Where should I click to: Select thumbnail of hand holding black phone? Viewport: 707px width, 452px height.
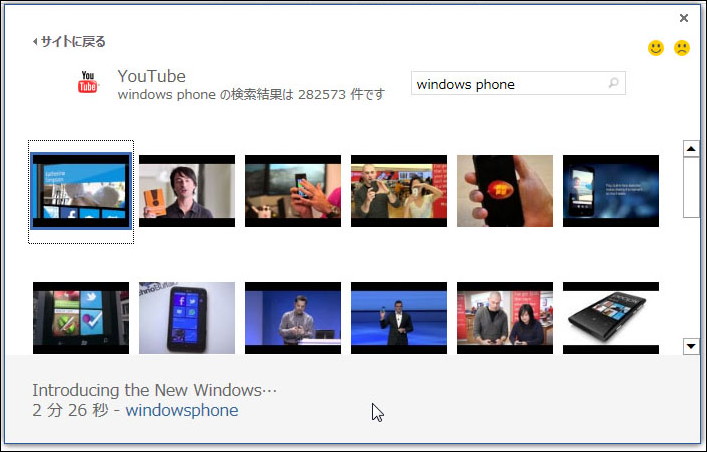tap(505, 191)
